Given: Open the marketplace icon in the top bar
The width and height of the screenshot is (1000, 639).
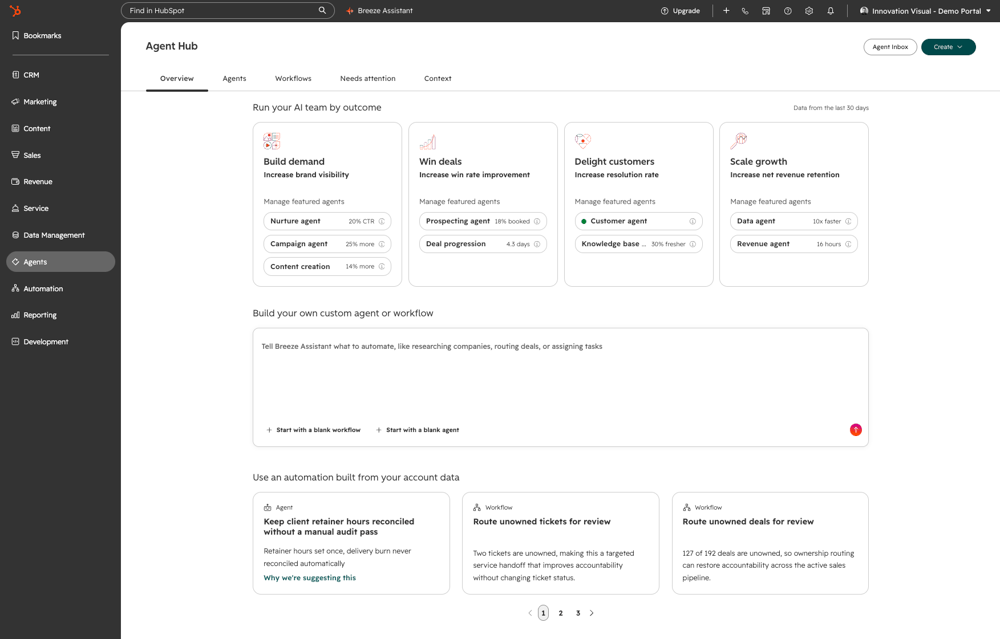Looking at the screenshot, I should coord(766,11).
